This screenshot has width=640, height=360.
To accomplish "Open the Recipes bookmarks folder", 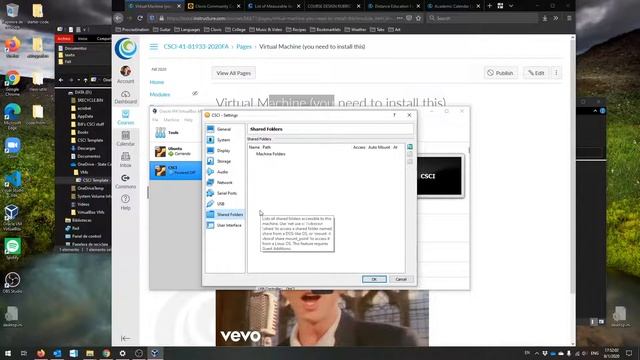I will 296,29.
